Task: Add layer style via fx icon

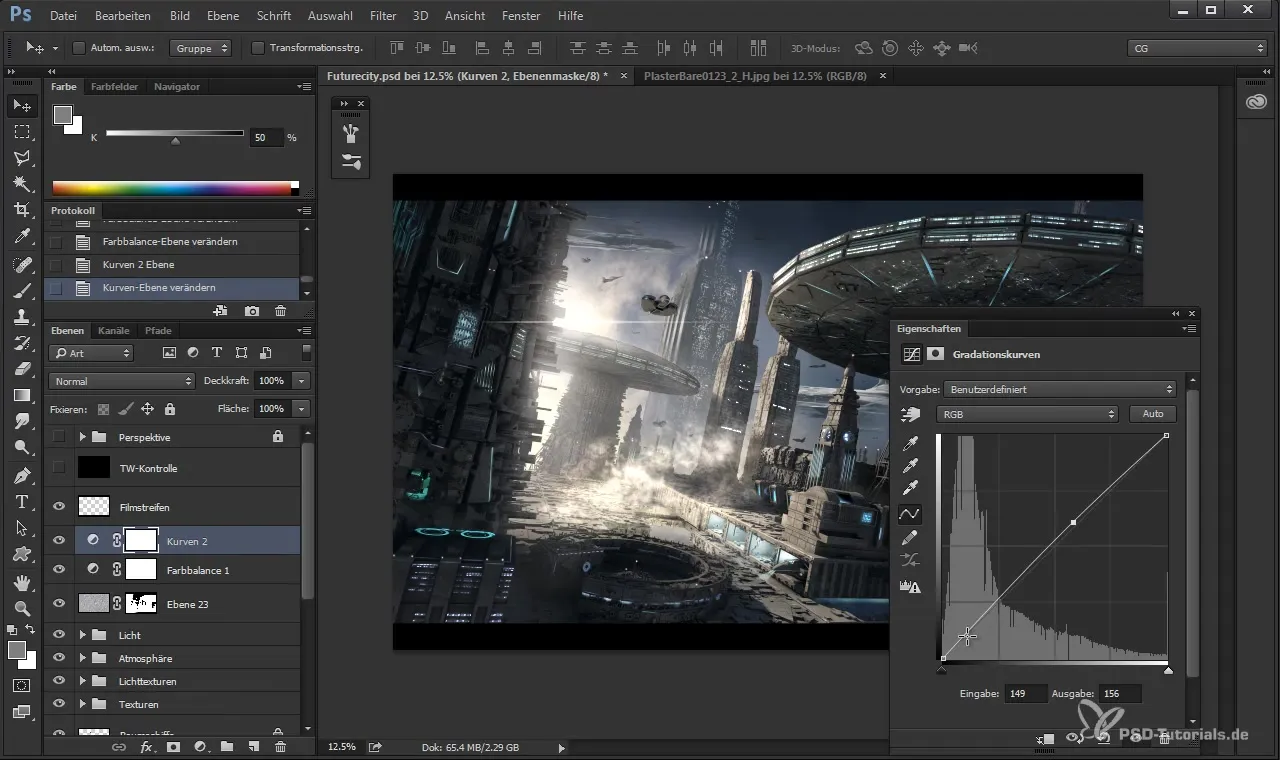Action: 146,747
